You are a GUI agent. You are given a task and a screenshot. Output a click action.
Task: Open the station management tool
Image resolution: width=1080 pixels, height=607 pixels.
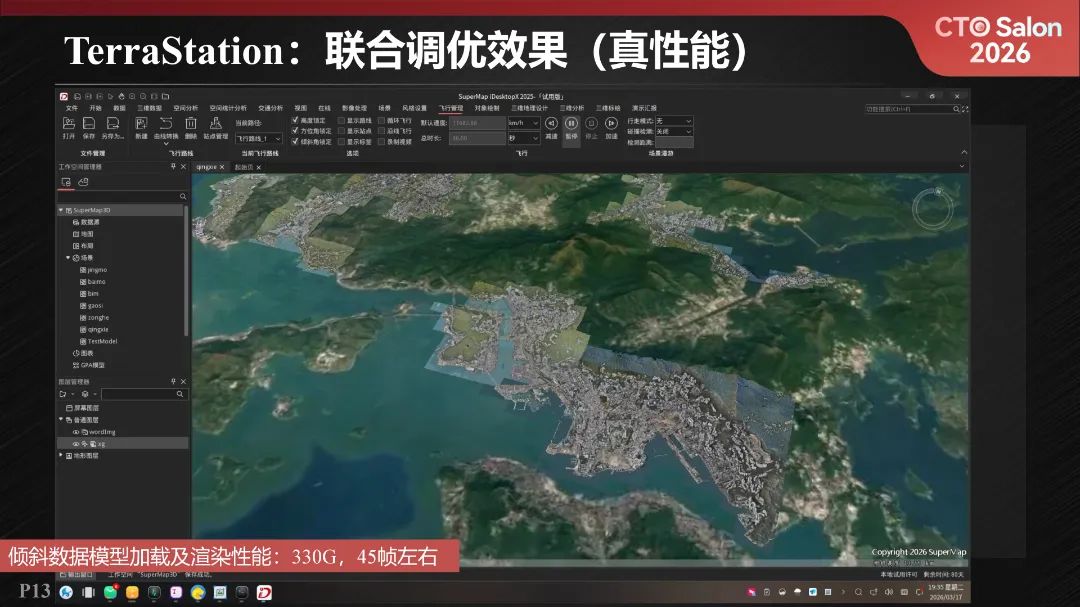click(217, 123)
